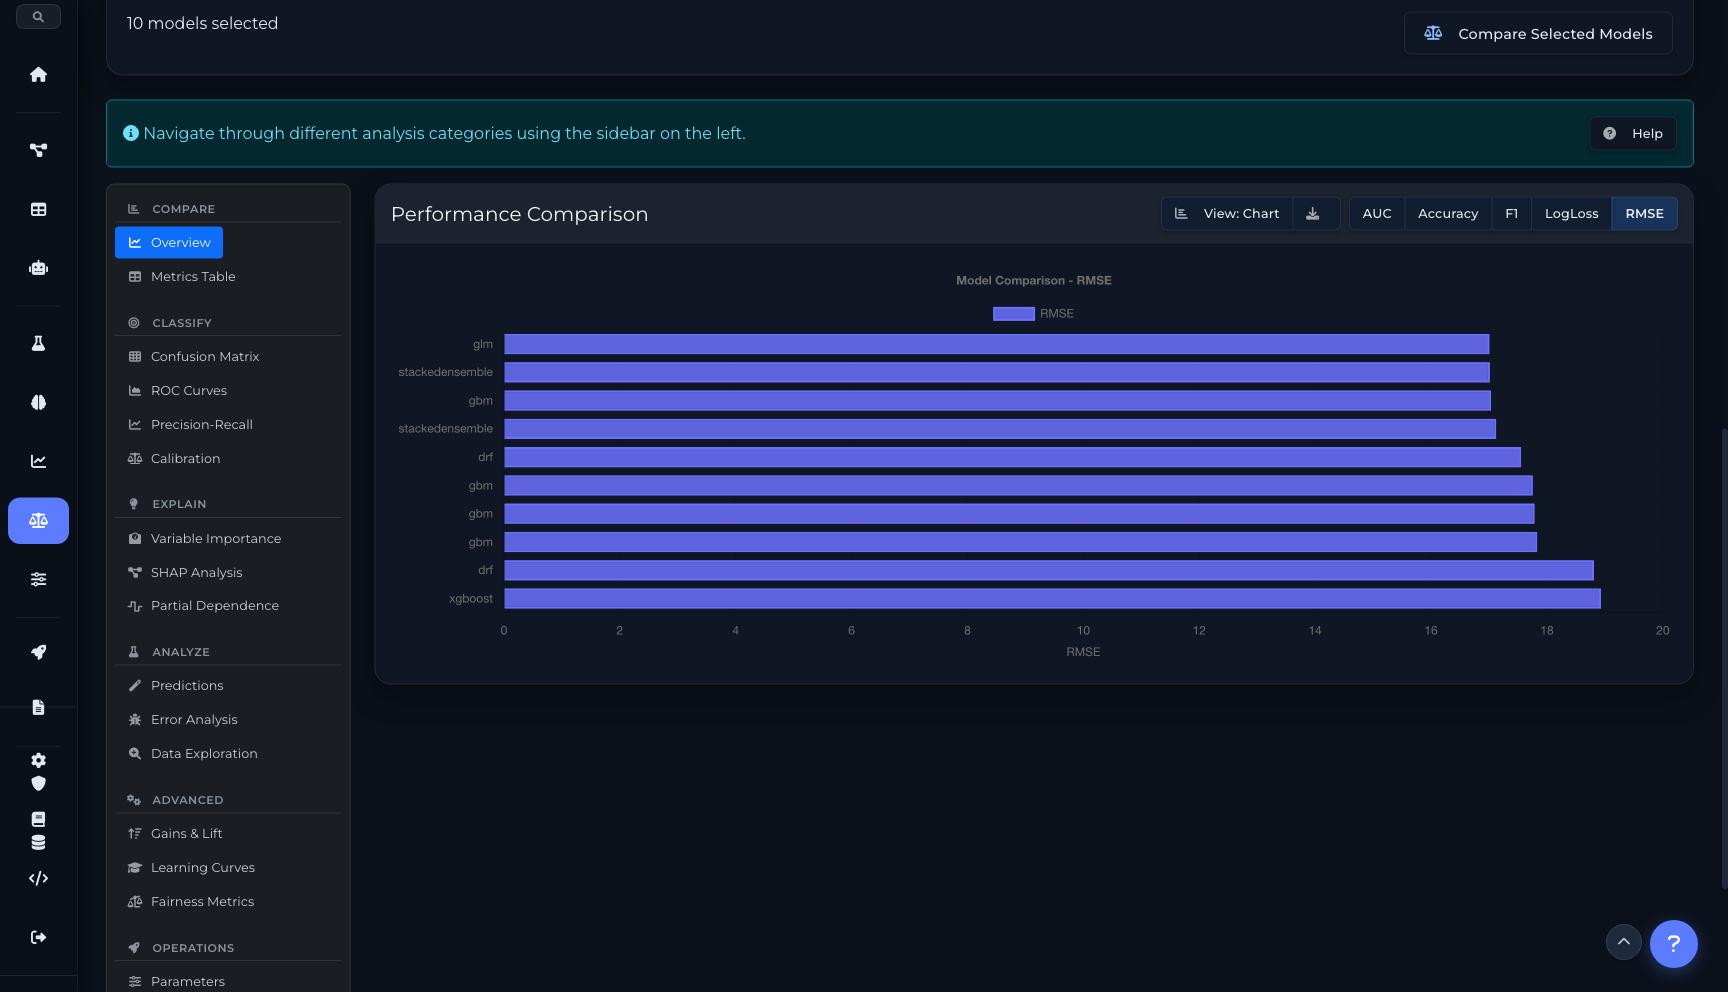This screenshot has height=992, width=1728.
Task: Open the code editor icon near the sidebar bottom
Action: (38, 878)
